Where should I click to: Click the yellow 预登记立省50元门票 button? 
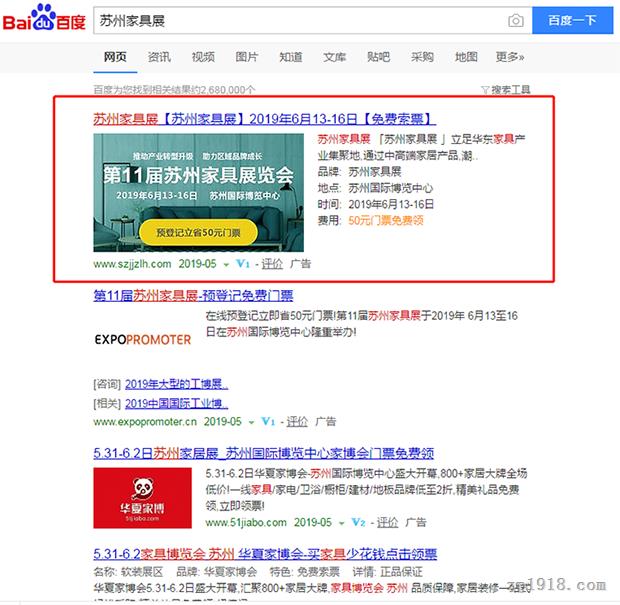(198, 233)
